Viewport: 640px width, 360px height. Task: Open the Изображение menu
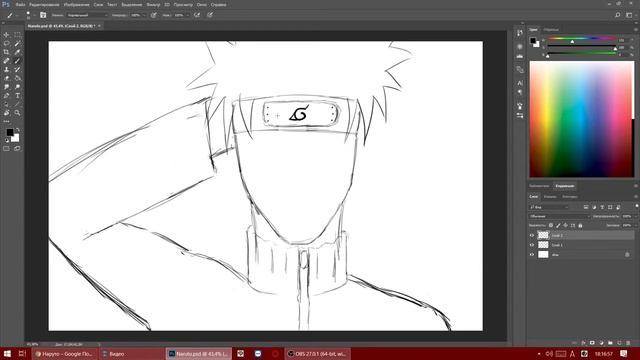(76, 5)
